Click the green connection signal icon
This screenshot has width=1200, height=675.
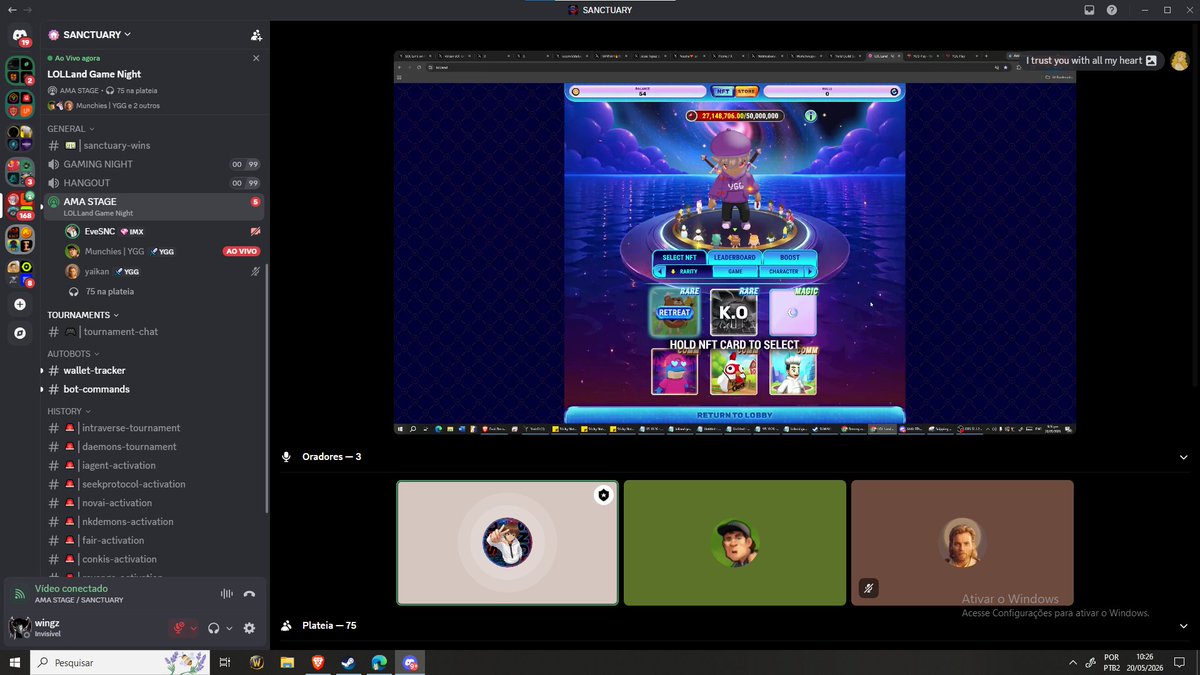point(19,594)
